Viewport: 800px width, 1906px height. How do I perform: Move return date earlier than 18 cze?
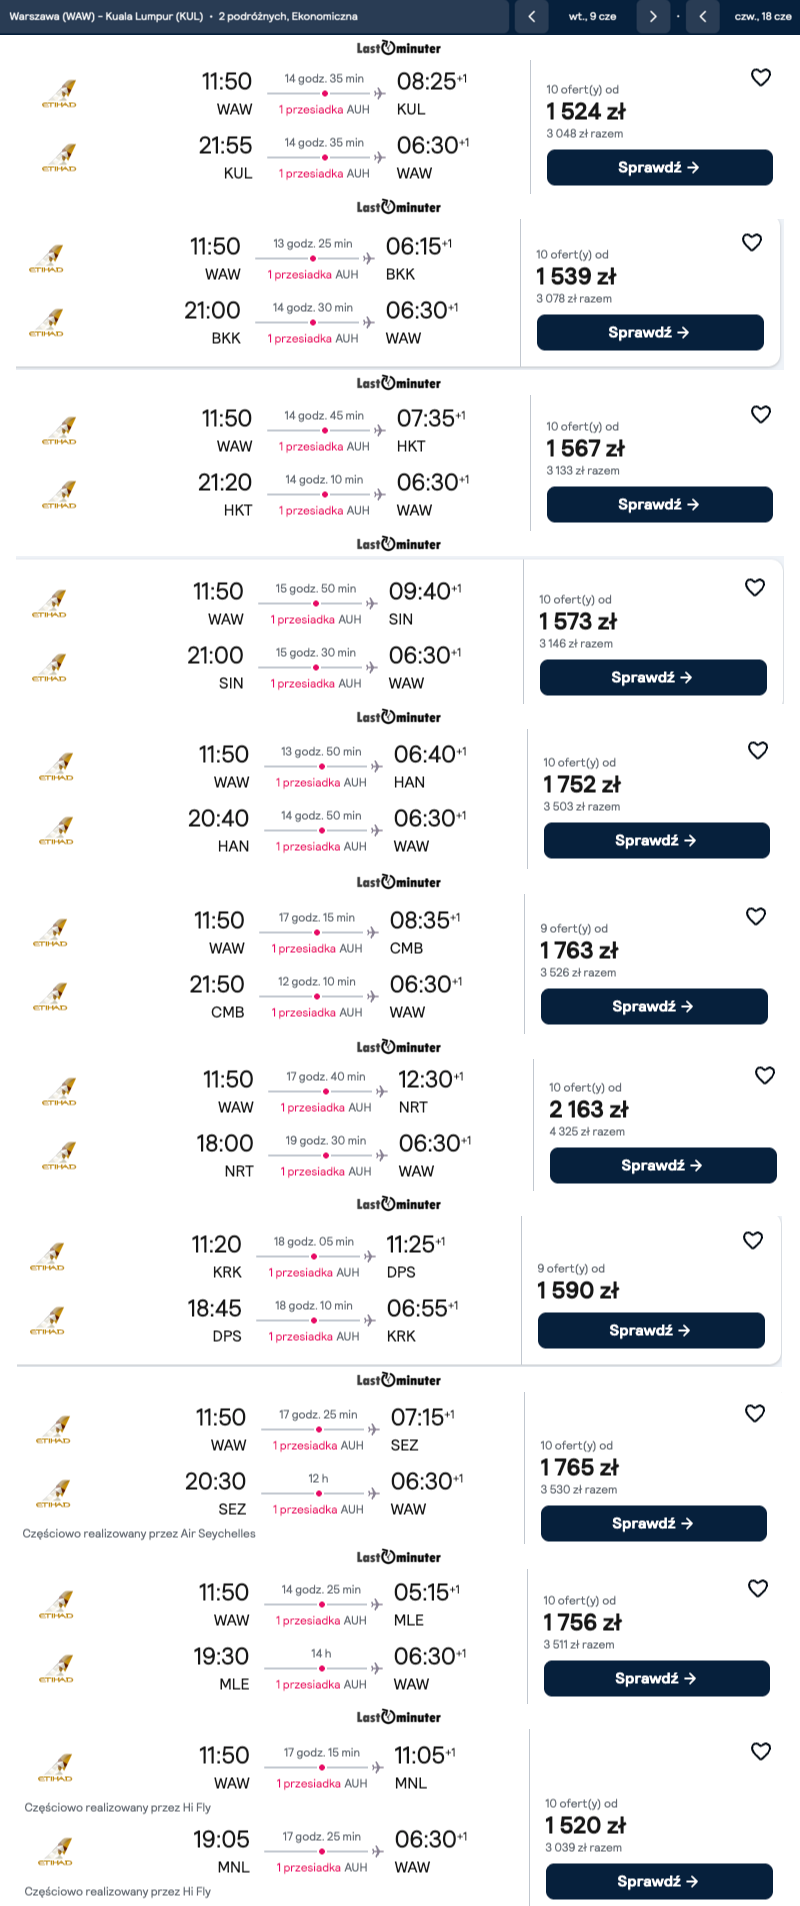click(x=703, y=16)
